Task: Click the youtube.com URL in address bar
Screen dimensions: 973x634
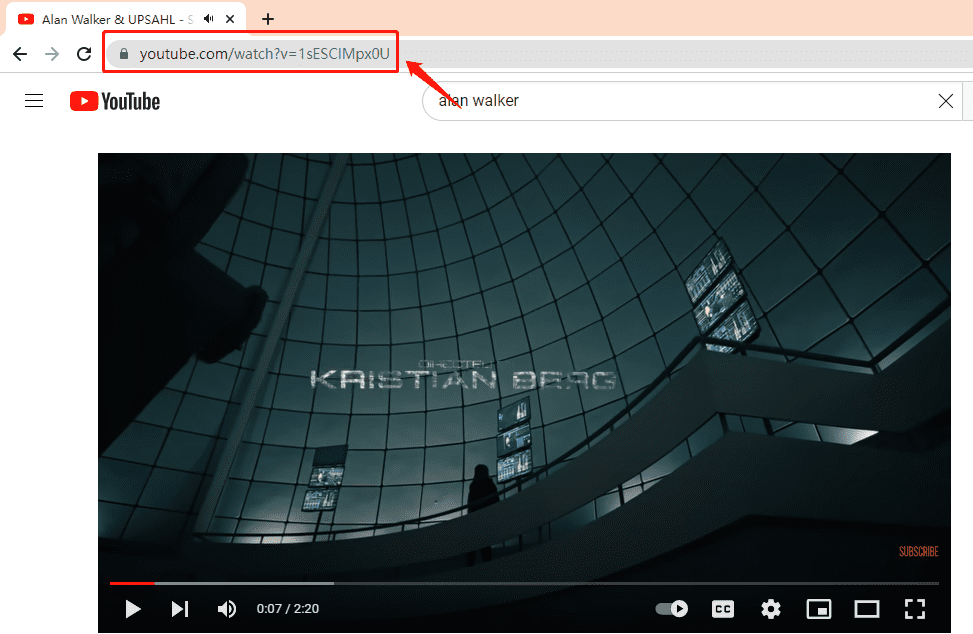Action: pyautogui.click(x=264, y=54)
